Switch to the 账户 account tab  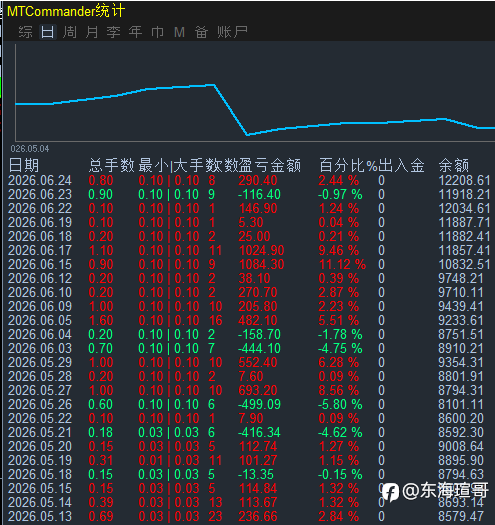(x=232, y=32)
